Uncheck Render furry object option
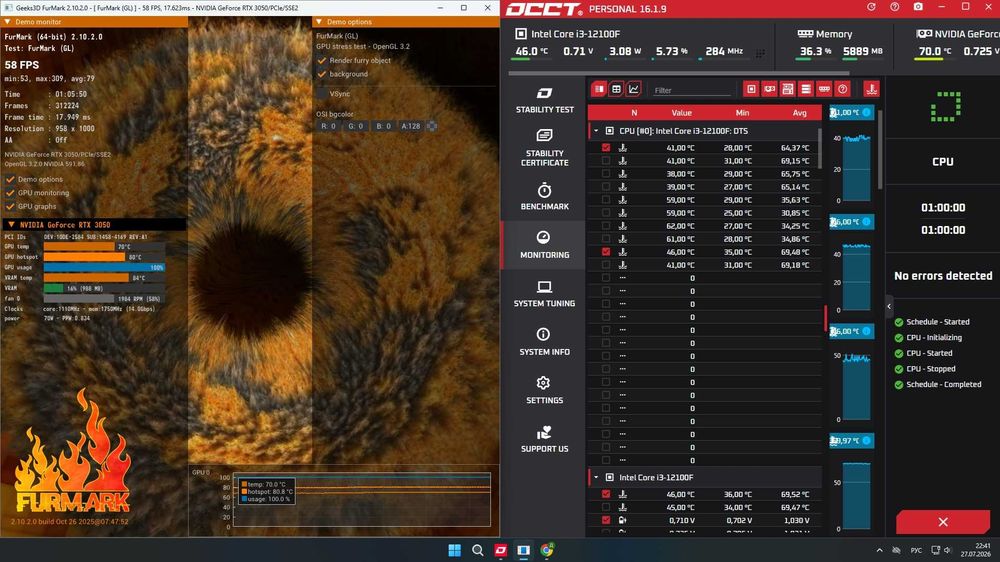This screenshot has width=1000, height=562. click(321, 61)
